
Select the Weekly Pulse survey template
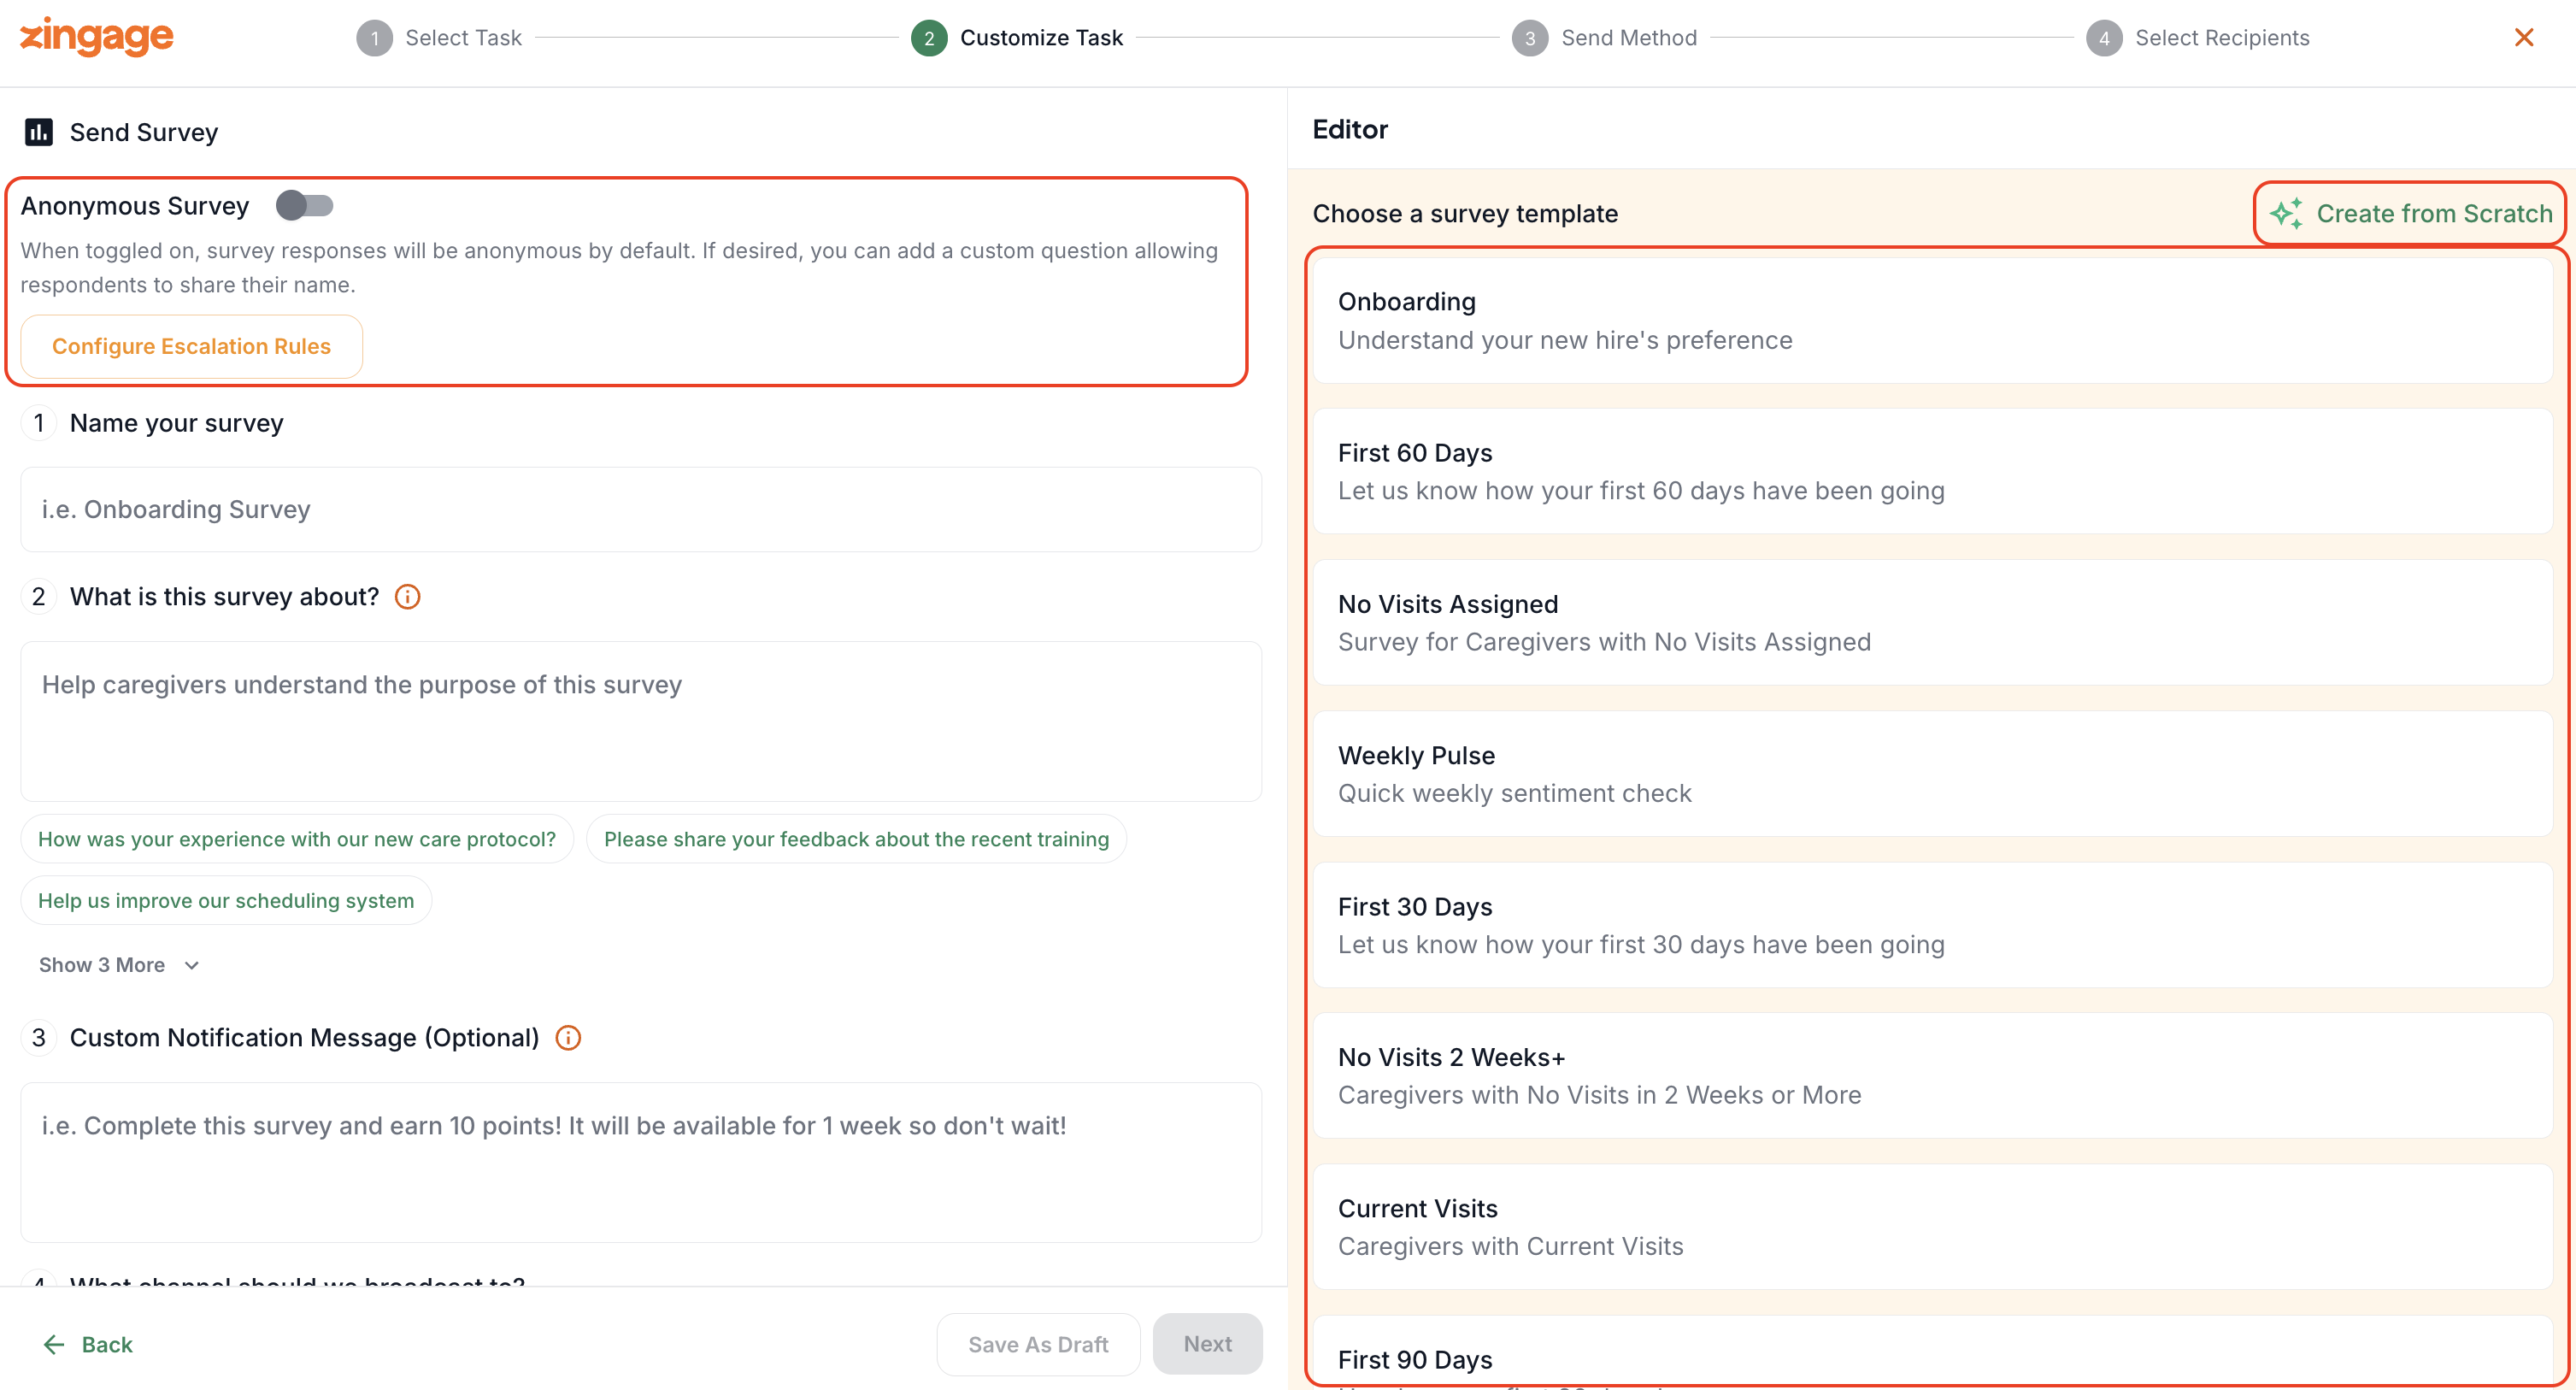1932,774
